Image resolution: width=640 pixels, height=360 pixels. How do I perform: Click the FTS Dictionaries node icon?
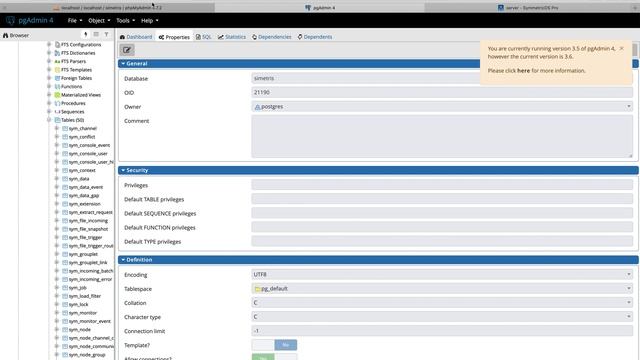[57, 53]
